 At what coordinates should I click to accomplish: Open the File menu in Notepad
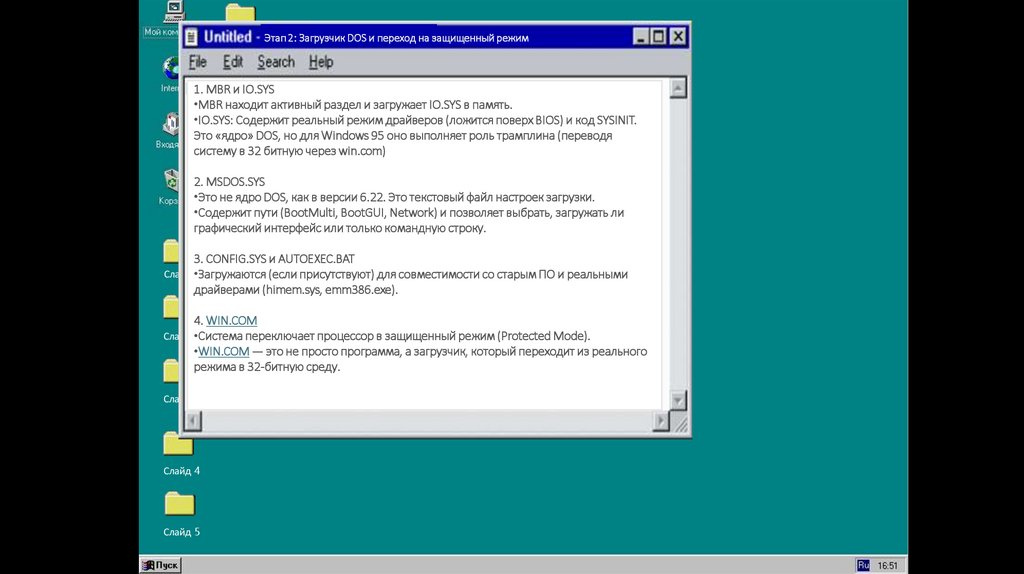197,62
